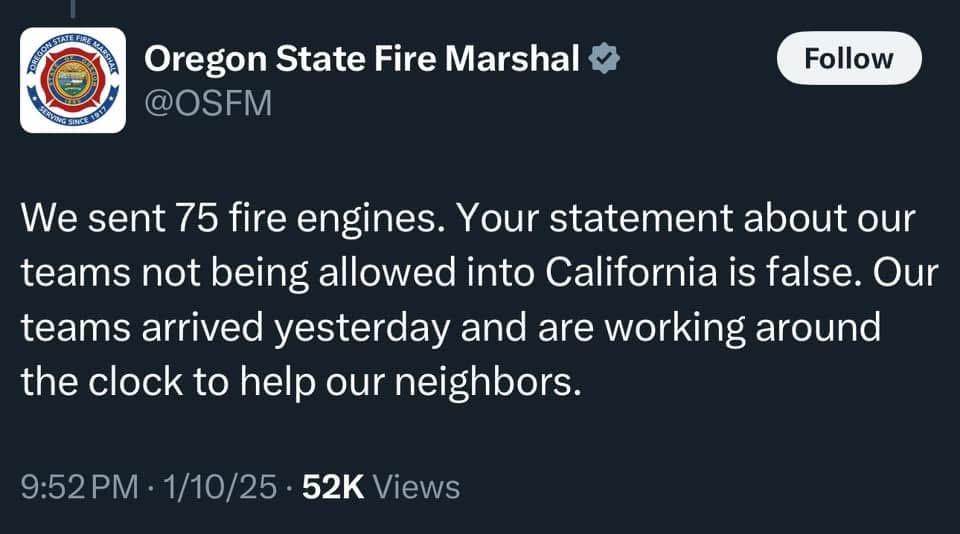This screenshot has width=960, height=534.
Task: Follow the Oregon State Fire Marshal account
Action: [x=849, y=58]
